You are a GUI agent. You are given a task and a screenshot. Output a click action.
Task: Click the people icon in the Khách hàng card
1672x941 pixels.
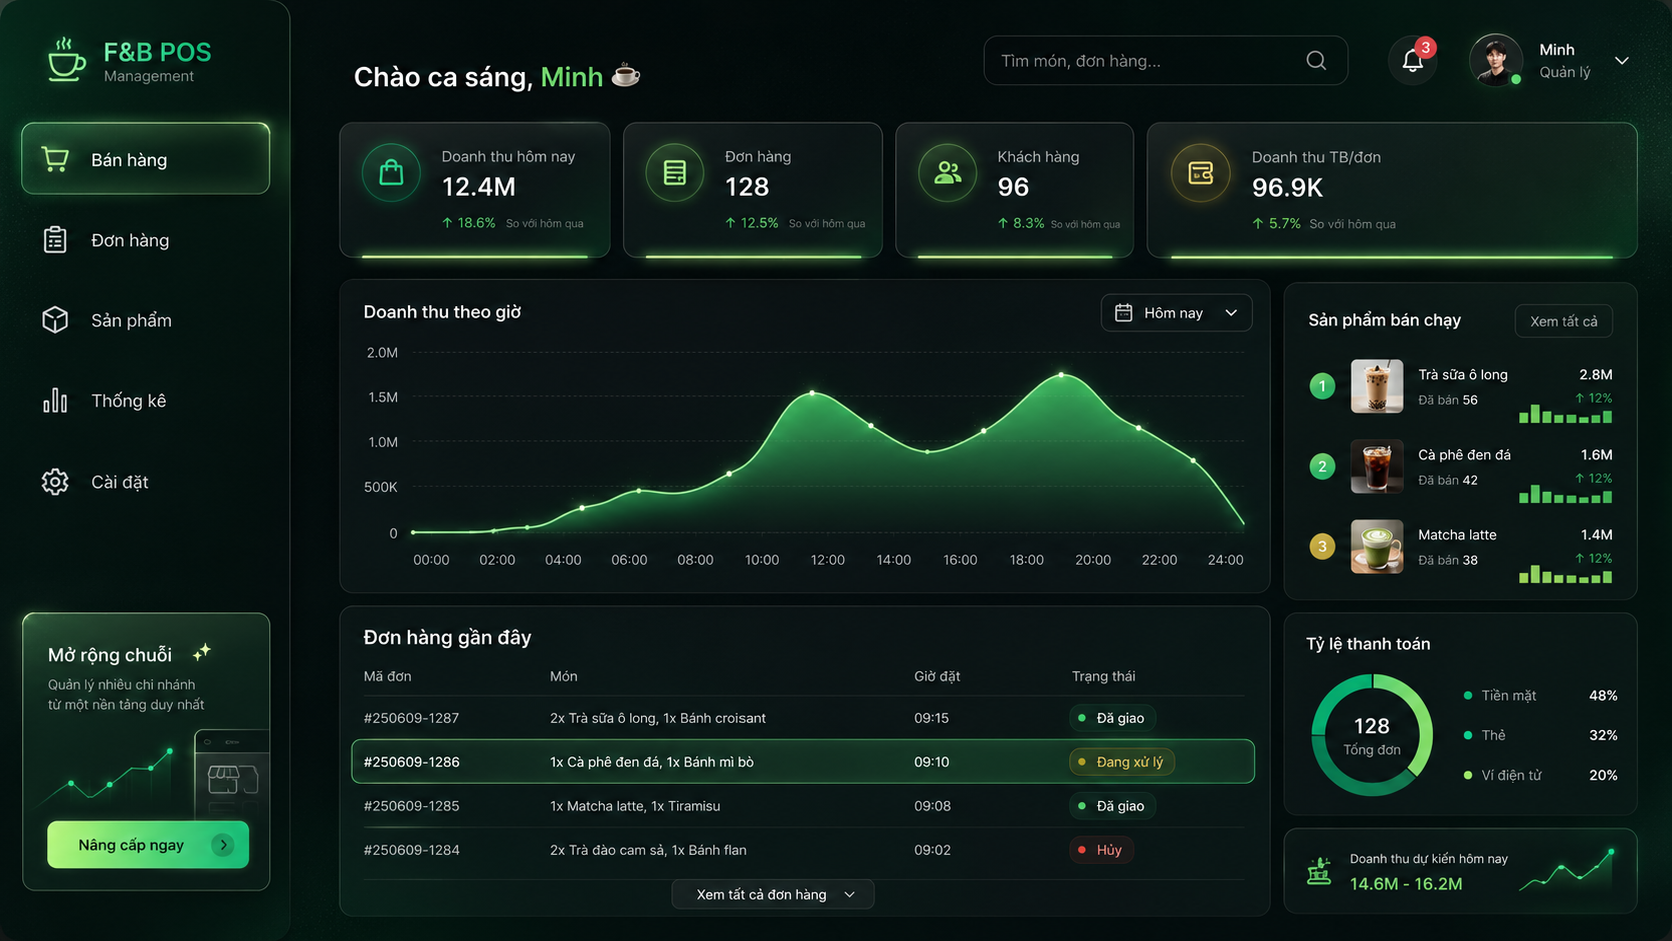coord(947,173)
